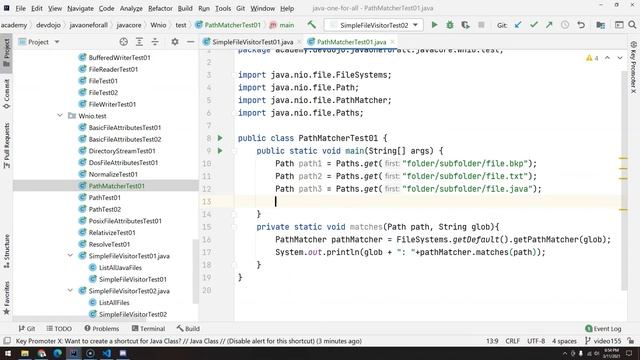Image resolution: width=640 pixels, height=360 pixels.
Task: Change file encoding UTF-8 in the status bar
Action: coord(536,341)
